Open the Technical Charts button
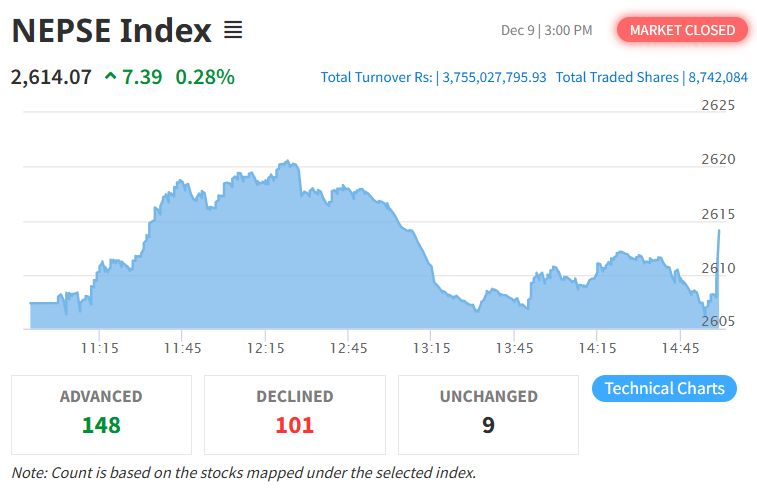The width and height of the screenshot is (757, 494). [x=664, y=388]
